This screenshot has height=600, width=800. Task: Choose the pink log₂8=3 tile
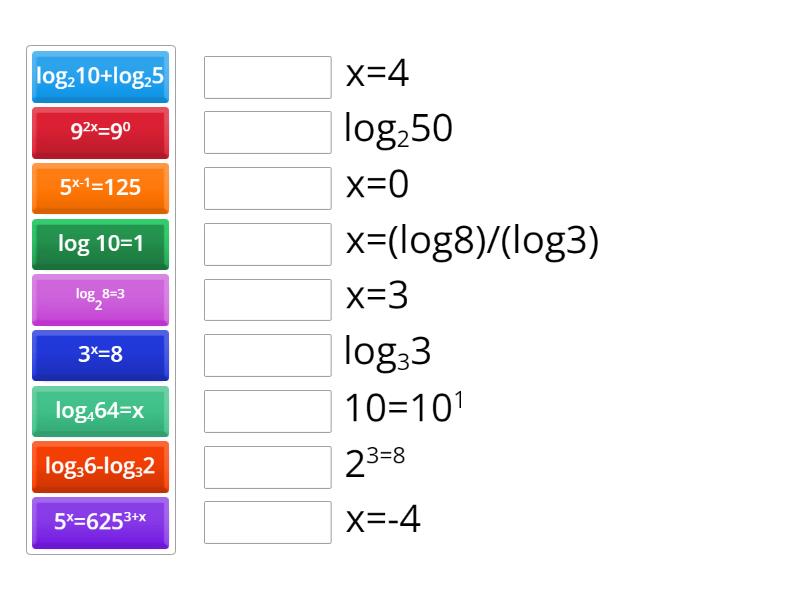100,299
